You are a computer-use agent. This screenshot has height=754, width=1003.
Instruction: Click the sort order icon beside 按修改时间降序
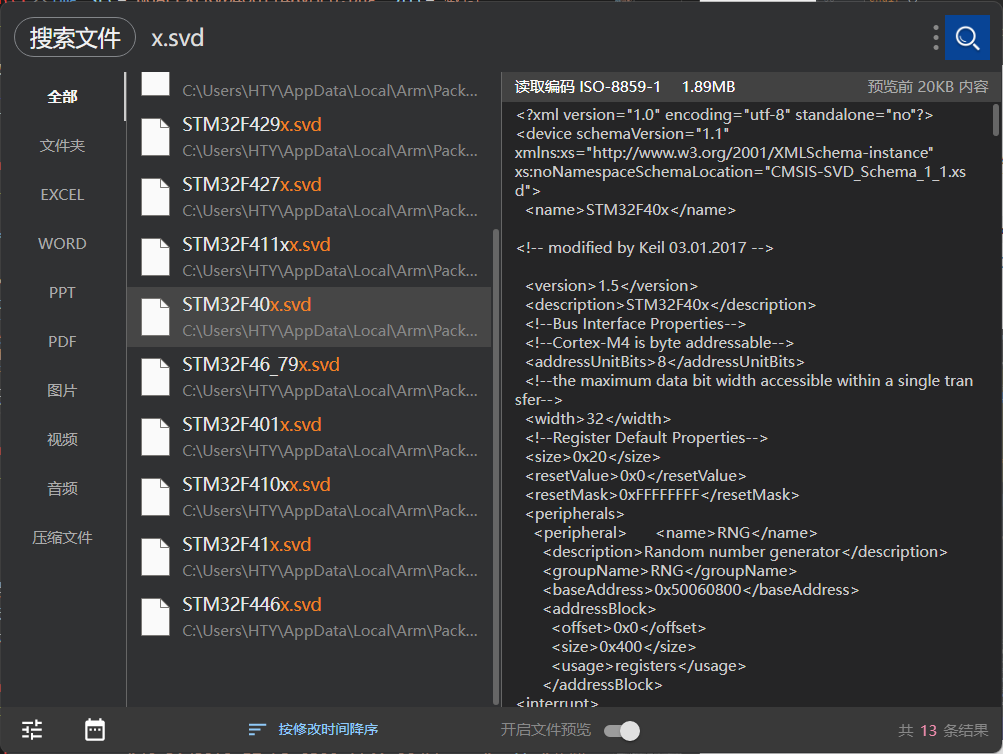258,729
